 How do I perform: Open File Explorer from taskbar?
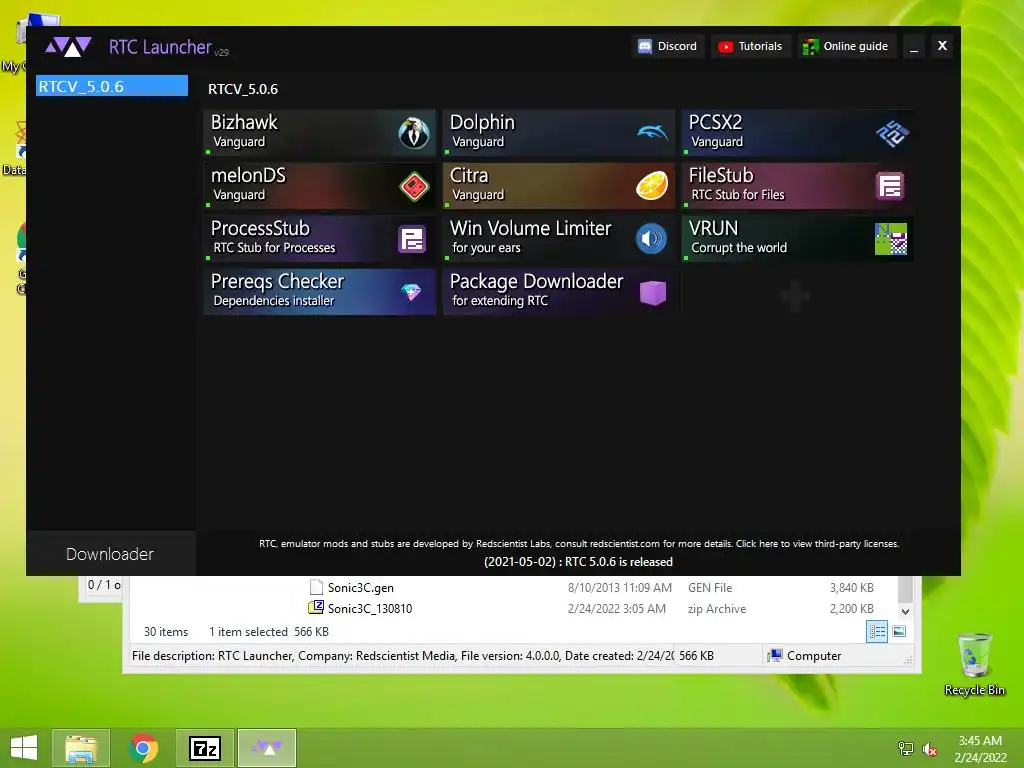81,748
